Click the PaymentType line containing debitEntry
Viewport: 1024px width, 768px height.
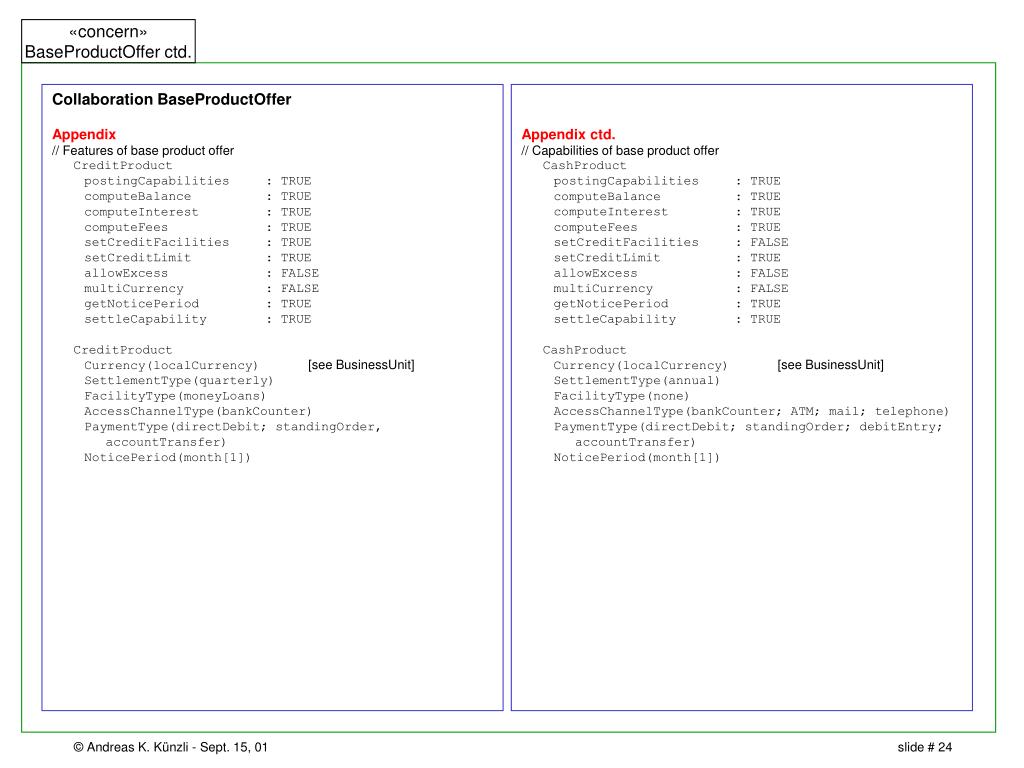coord(748,427)
